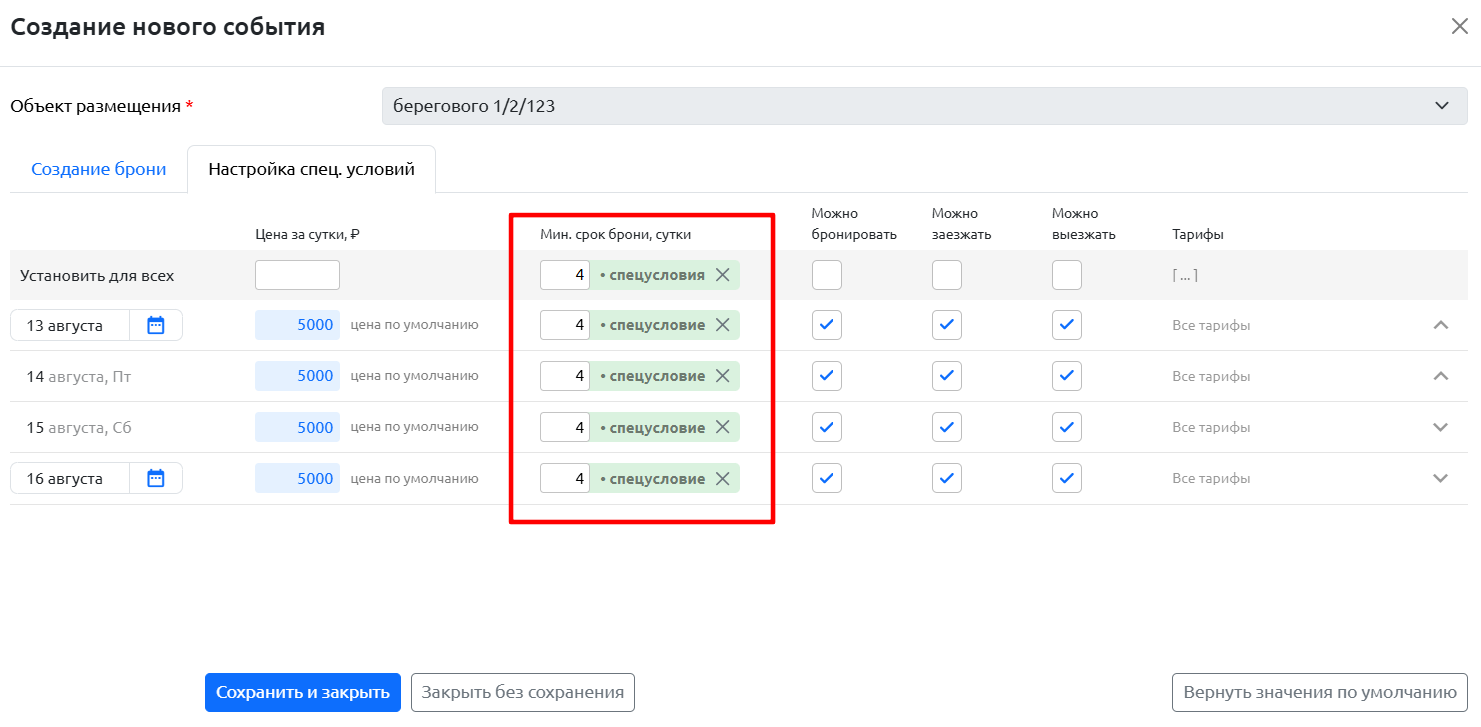Edit min stay value for 16 августа

click(x=565, y=478)
